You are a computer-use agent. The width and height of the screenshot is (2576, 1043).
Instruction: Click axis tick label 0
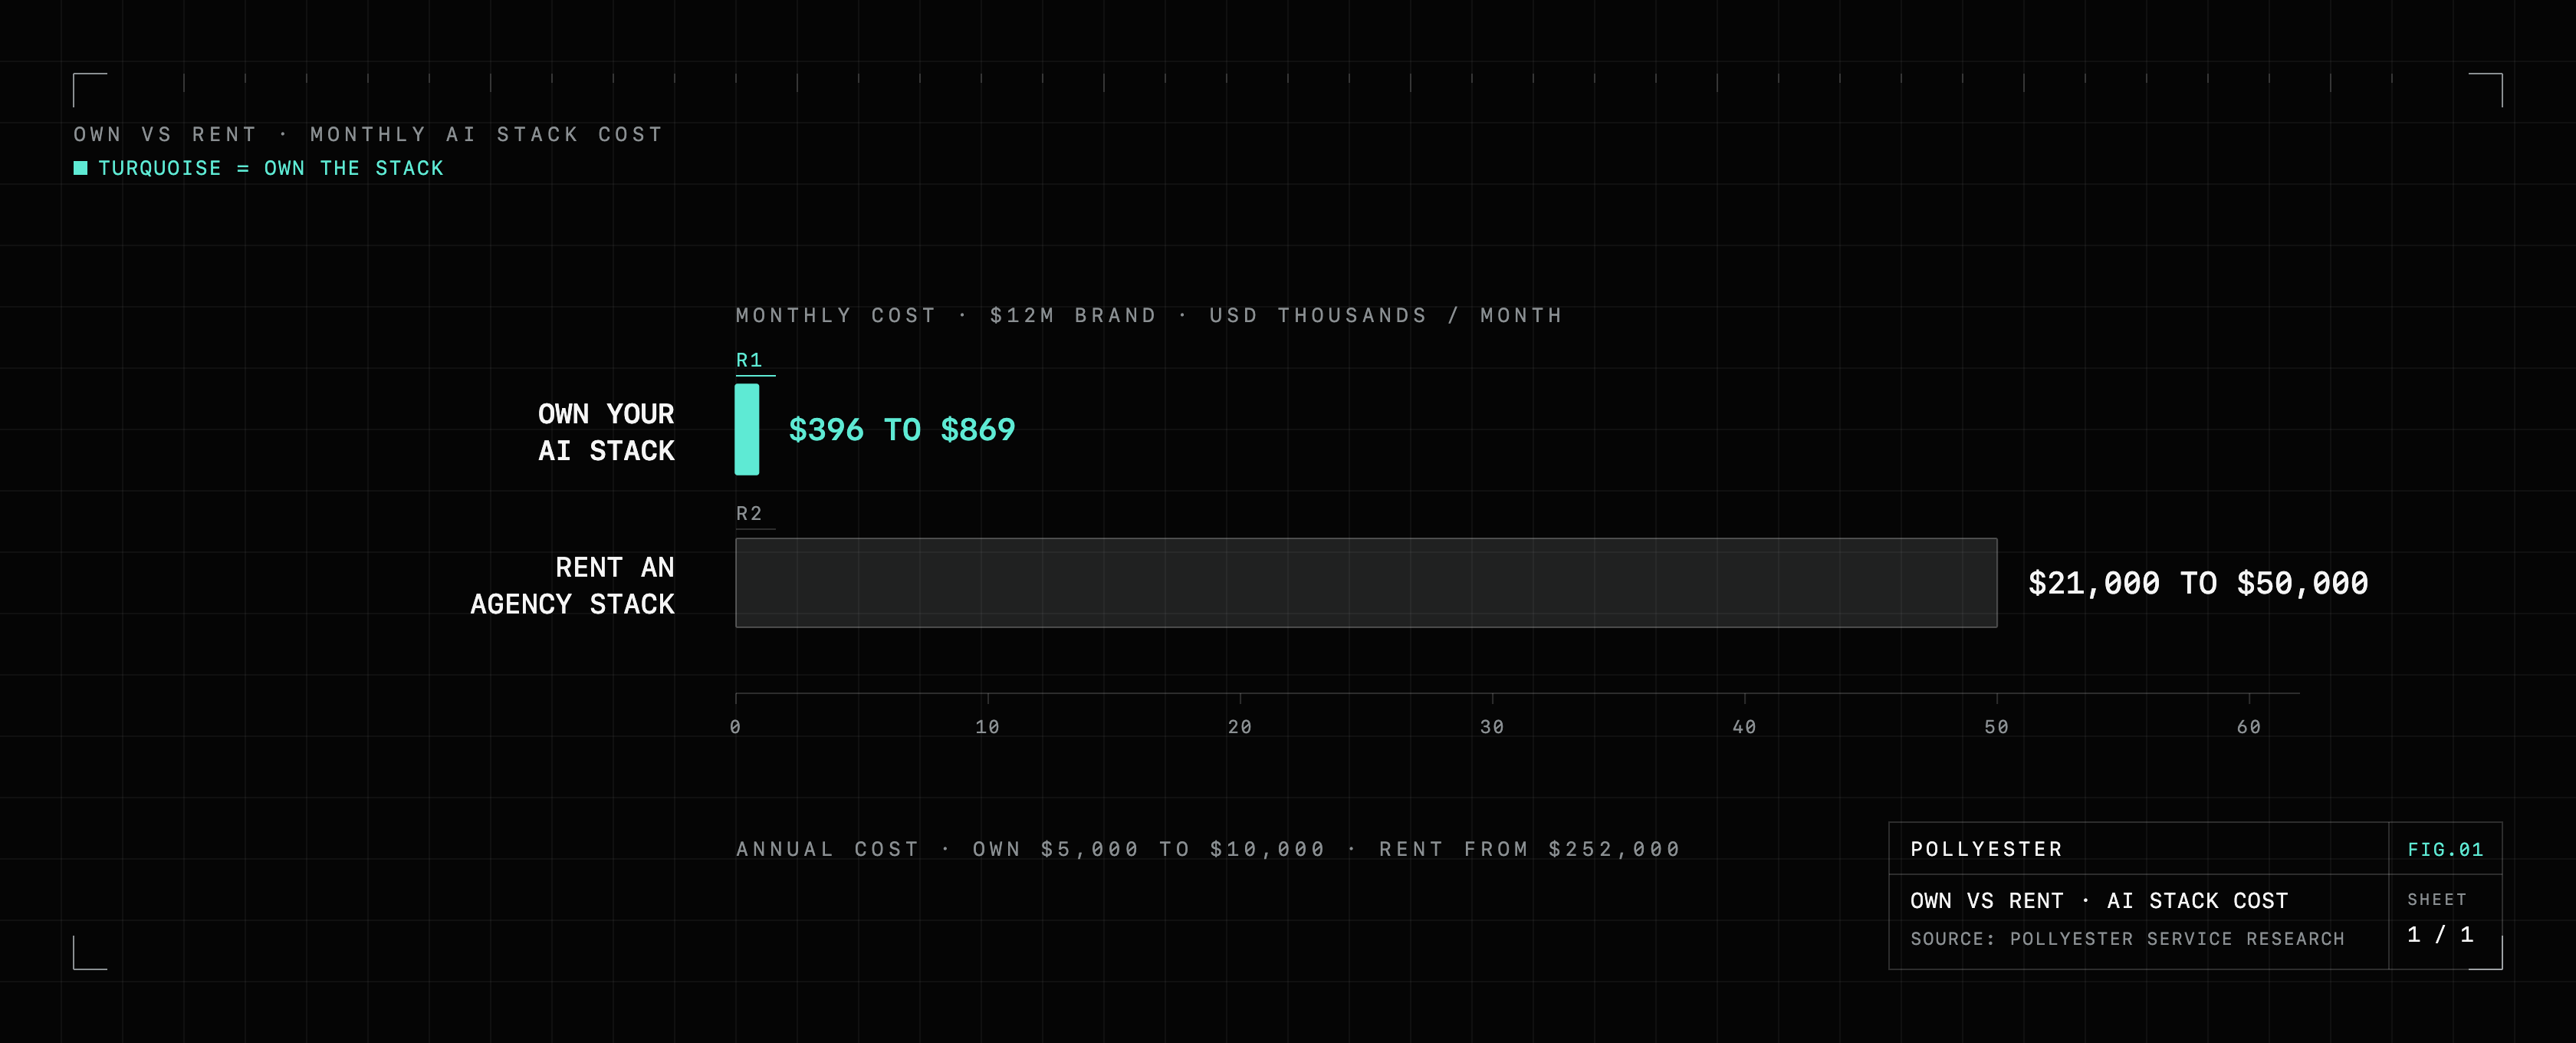coord(736,727)
